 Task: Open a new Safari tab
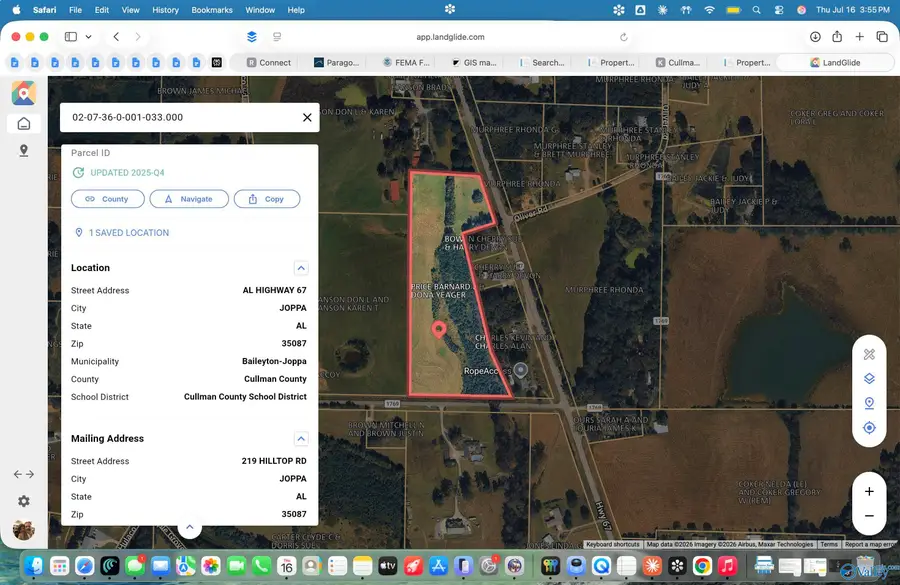point(859,37)
